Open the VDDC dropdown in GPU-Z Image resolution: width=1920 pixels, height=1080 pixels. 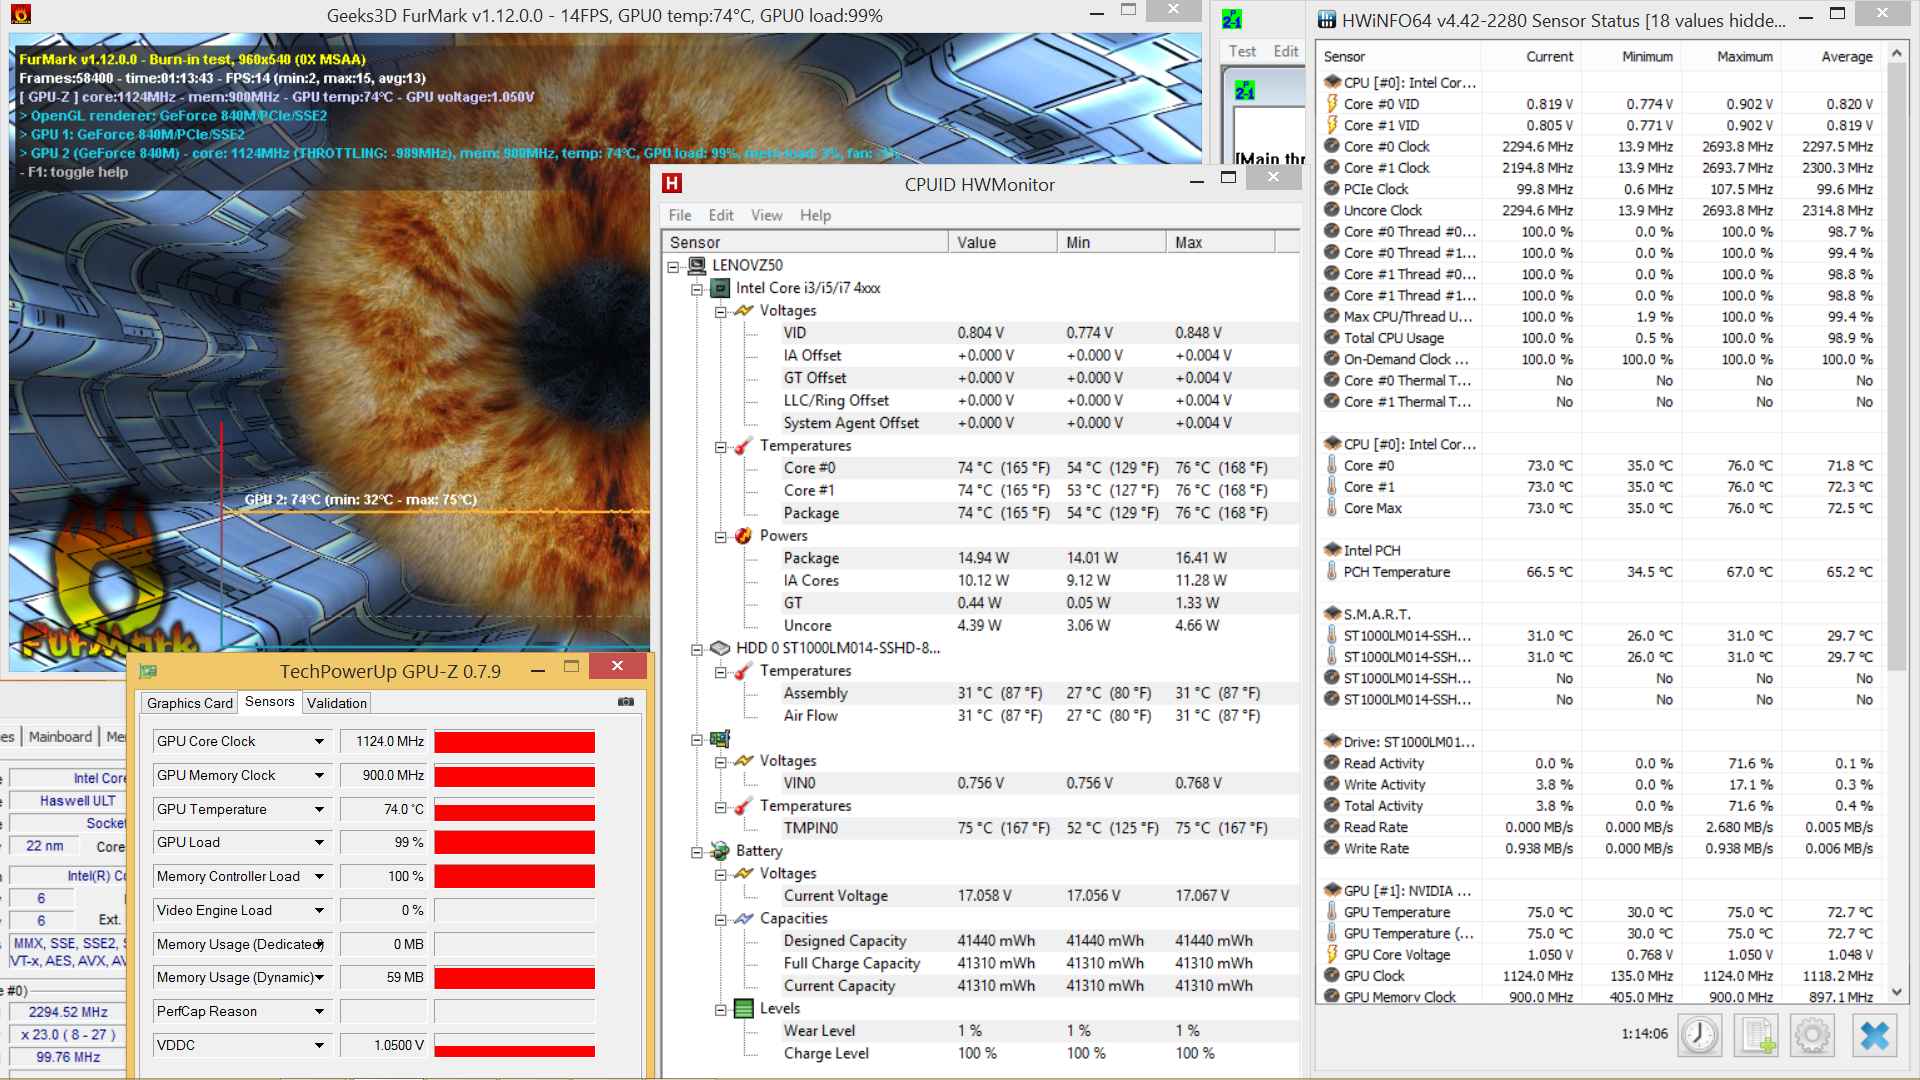(x=319, y=1045)
